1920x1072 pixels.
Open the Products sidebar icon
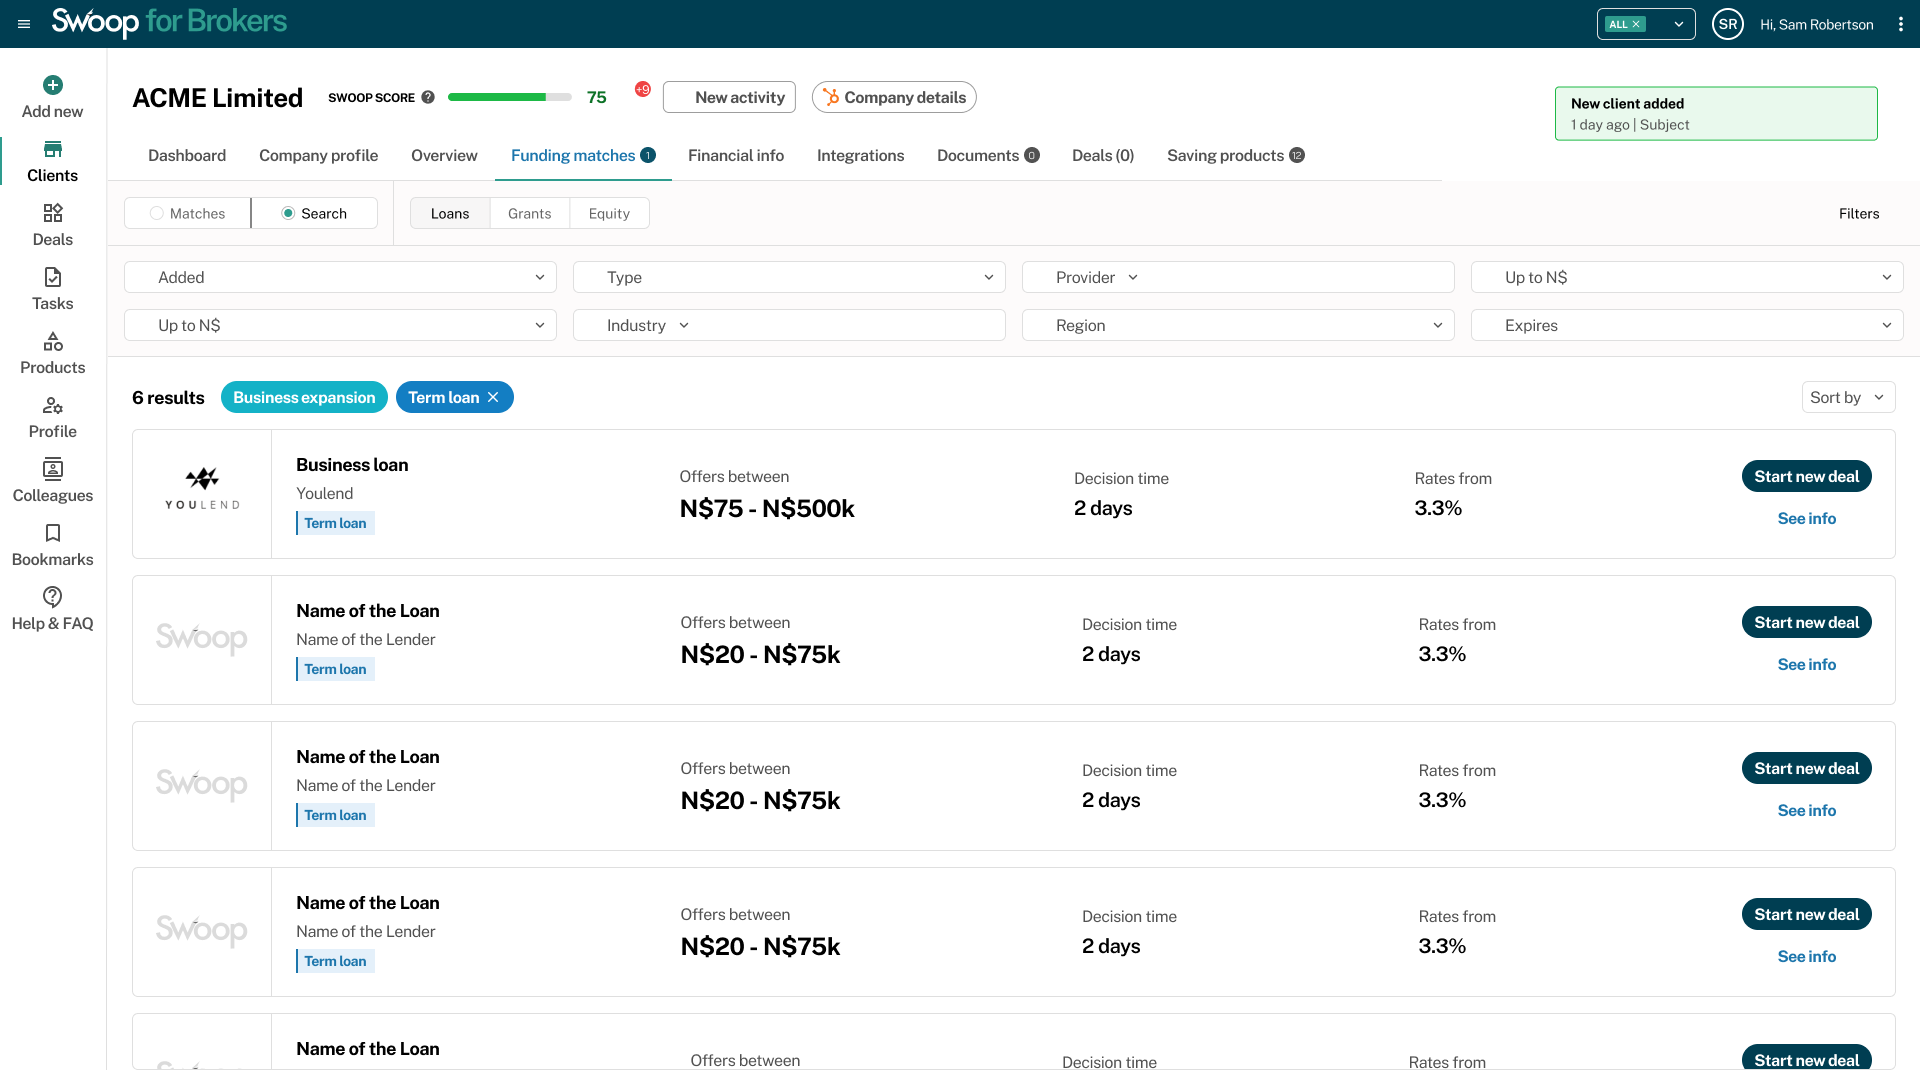53,342
